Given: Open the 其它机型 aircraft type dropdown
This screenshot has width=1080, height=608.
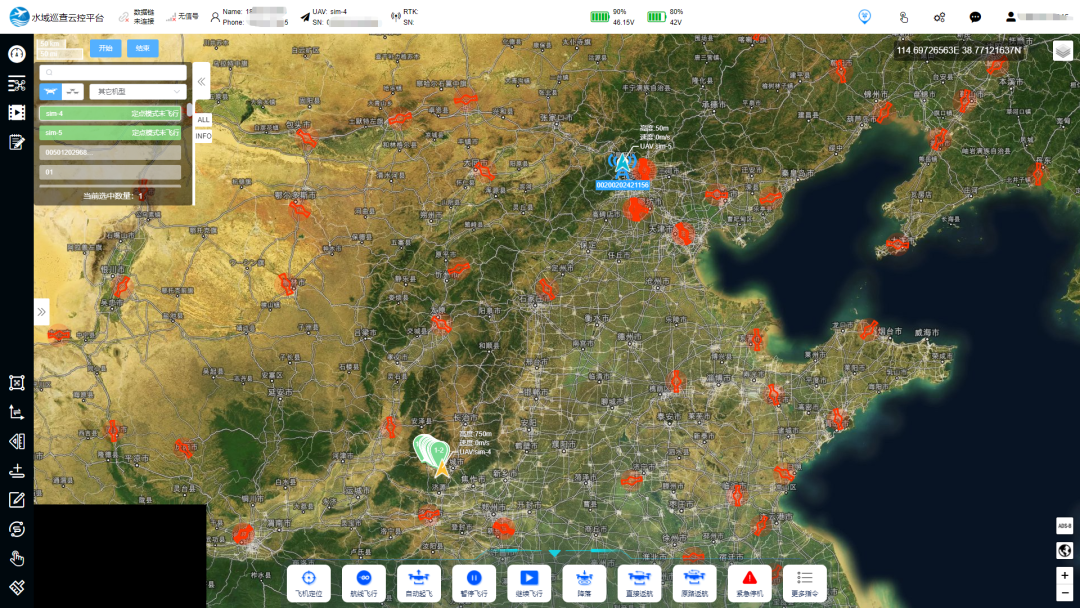Looking at the screenshot, I should coord(135,91).
